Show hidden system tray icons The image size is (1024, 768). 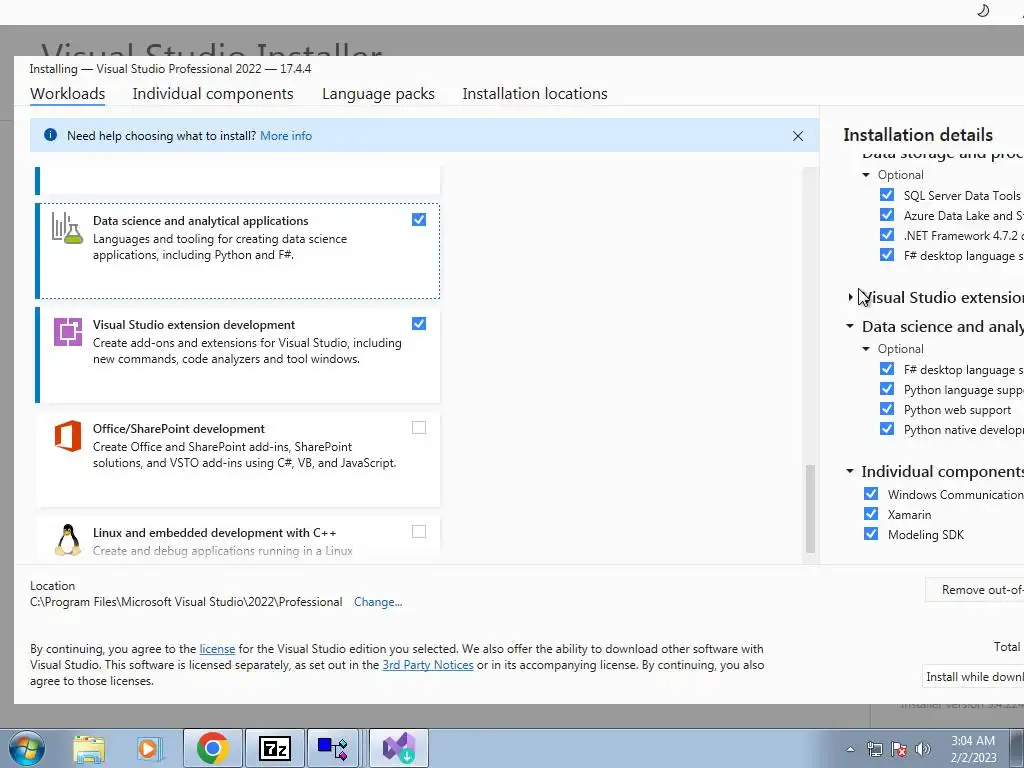coord(850,749)
